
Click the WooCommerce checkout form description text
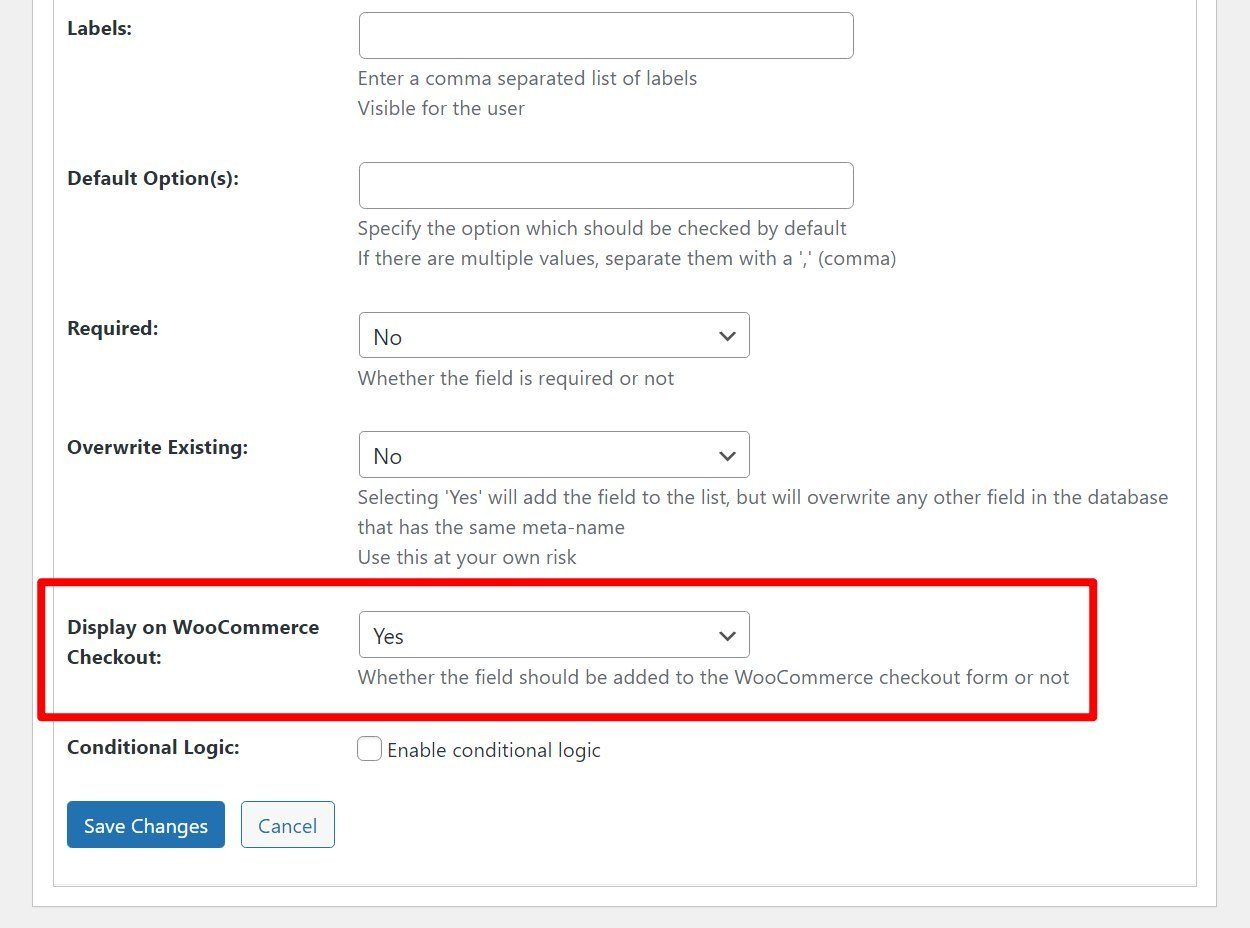(x=714, y=677)
